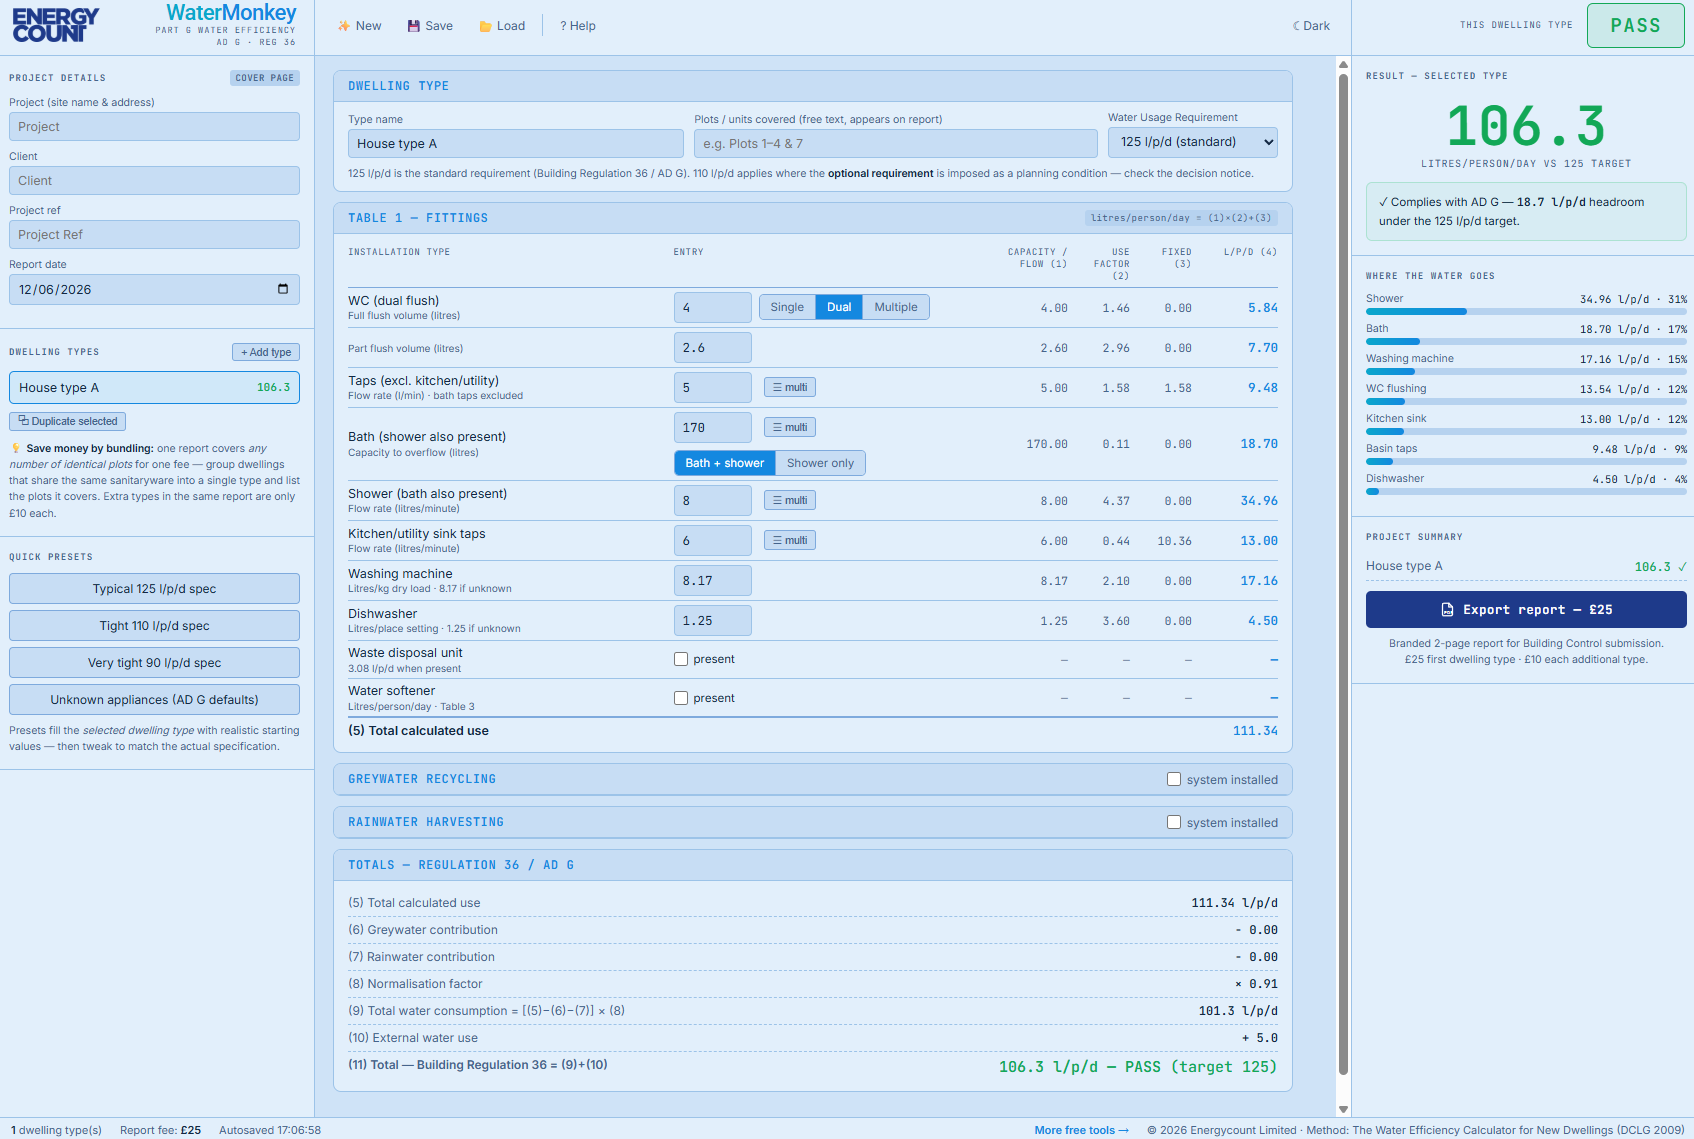Image resolution: width=1694 pixels, height=1139 pixels.
Task: Click the Cover Page button
Action: pos(265,78)
